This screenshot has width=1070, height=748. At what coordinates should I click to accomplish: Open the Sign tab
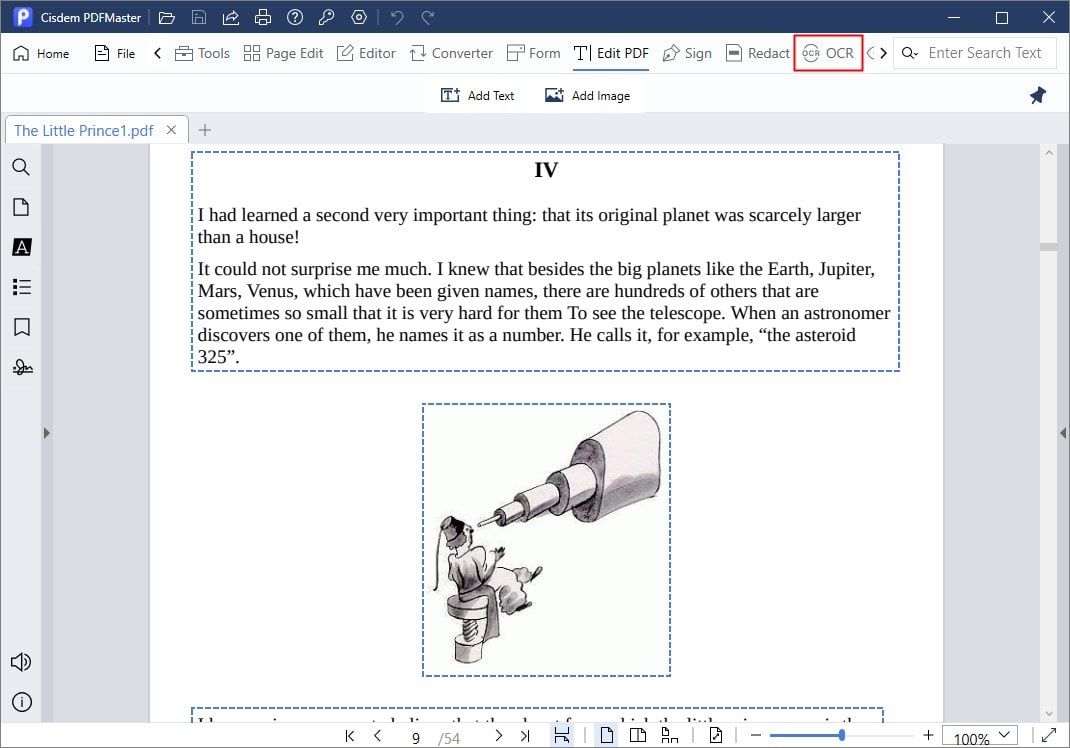pyautogui.click(x=687, y=53)
